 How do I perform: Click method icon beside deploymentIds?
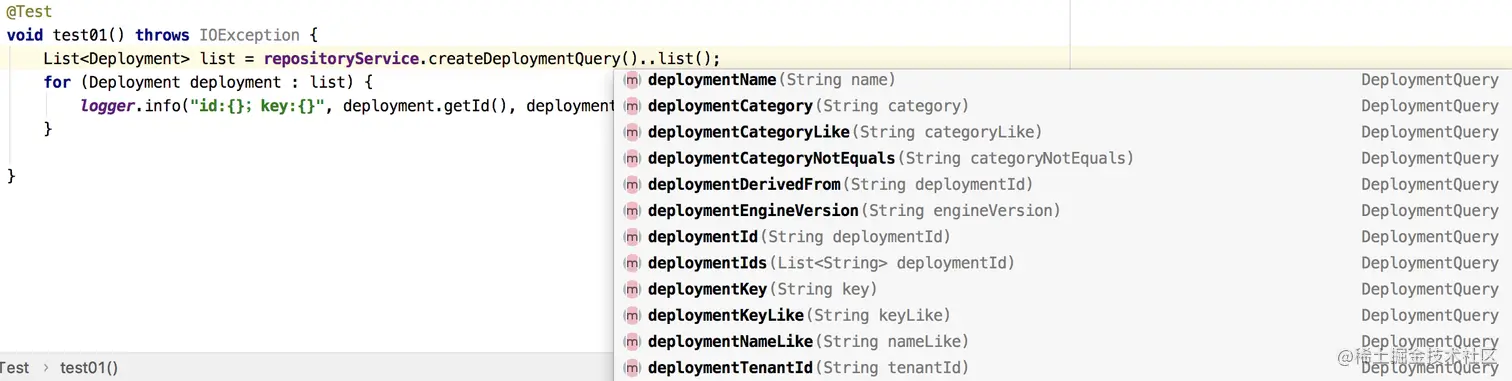(632, 263)
